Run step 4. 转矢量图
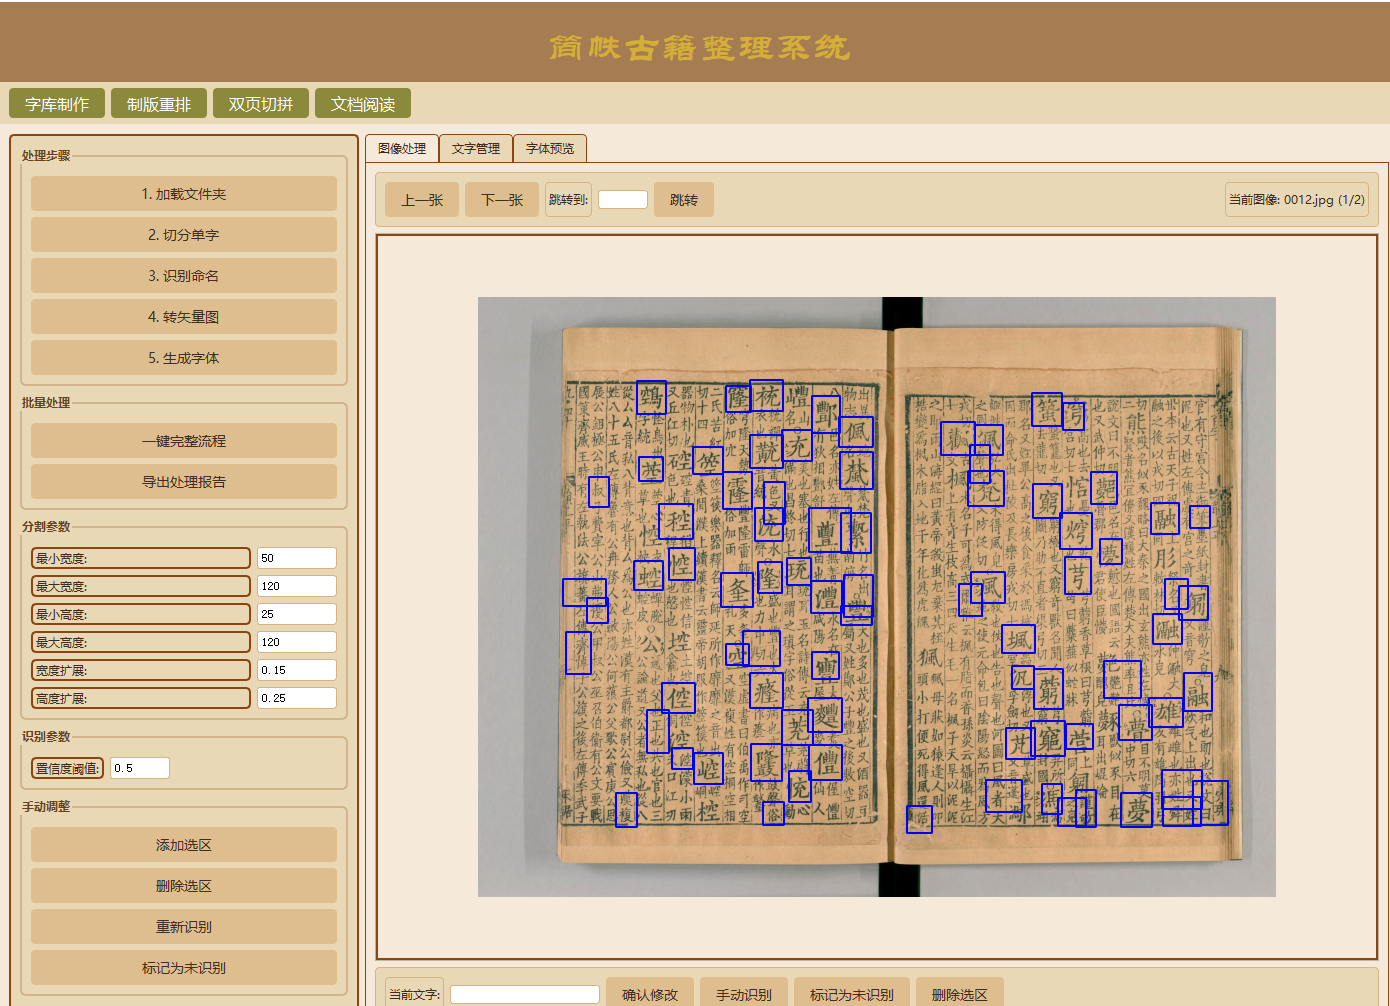The image size is (1390, 1006). pos(184,317)
